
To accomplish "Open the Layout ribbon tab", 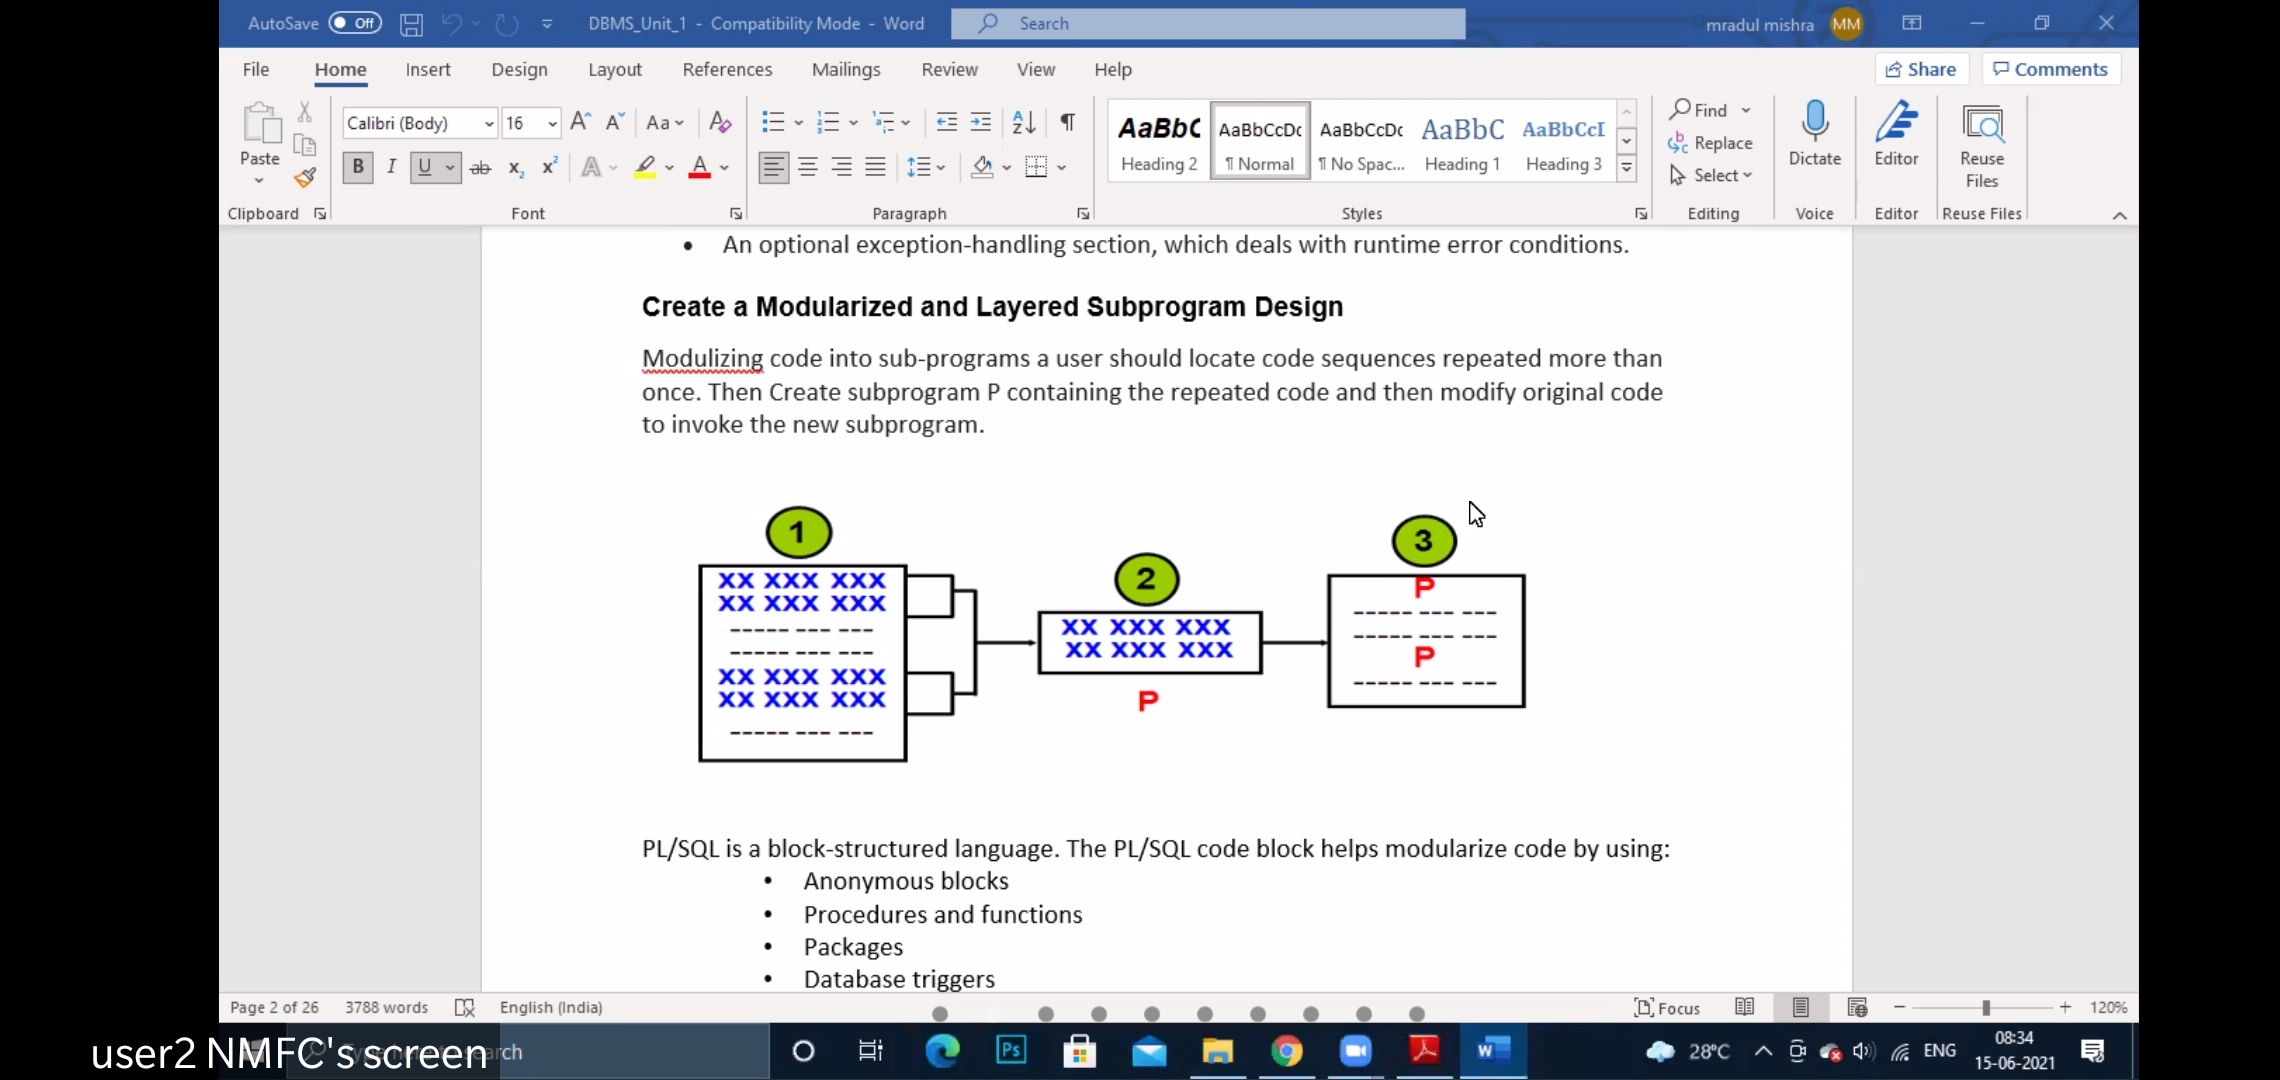I will 614,69.
